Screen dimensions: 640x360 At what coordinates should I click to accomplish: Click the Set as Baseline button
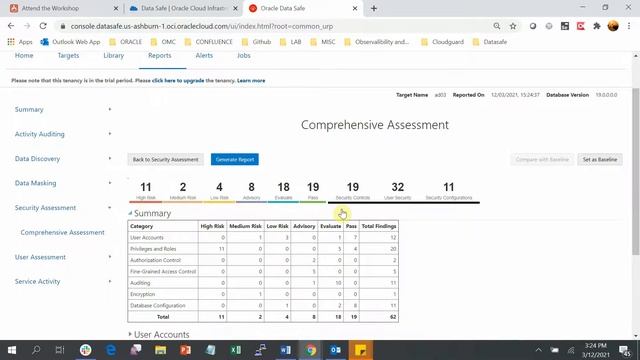click(600, 160)
